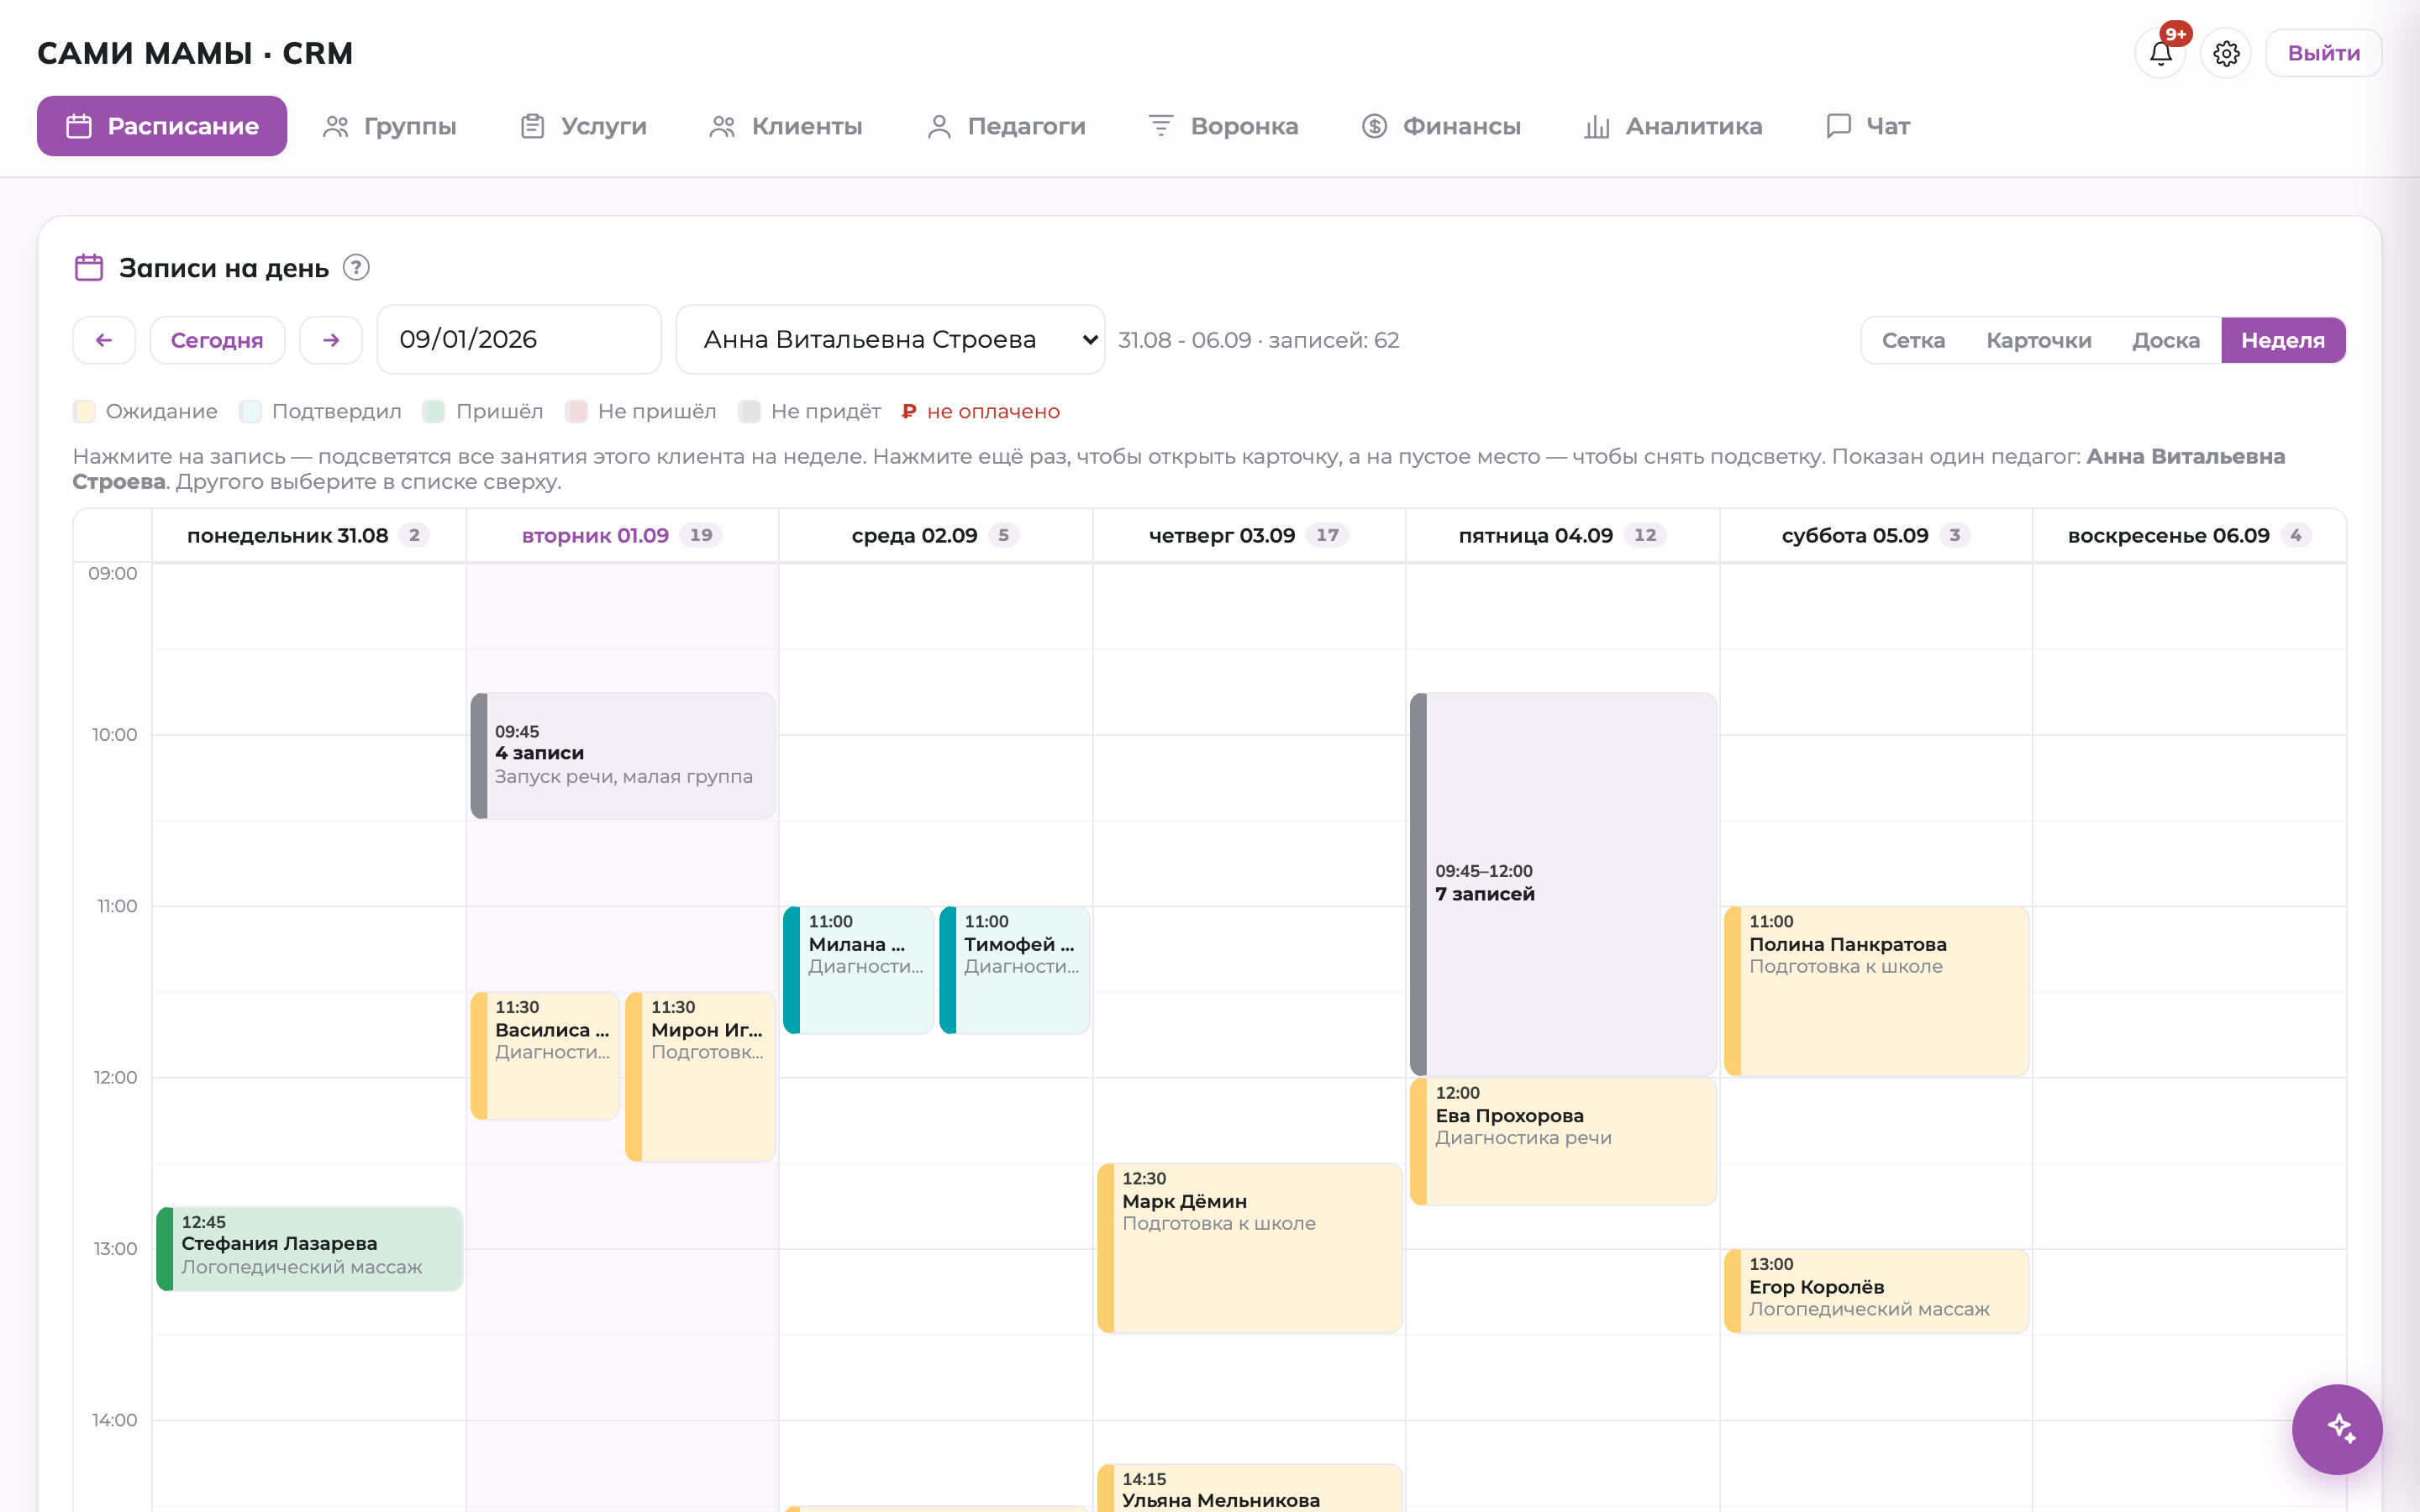
Task: Click the Пришёл legend color swatch
Action: (434, 411)
